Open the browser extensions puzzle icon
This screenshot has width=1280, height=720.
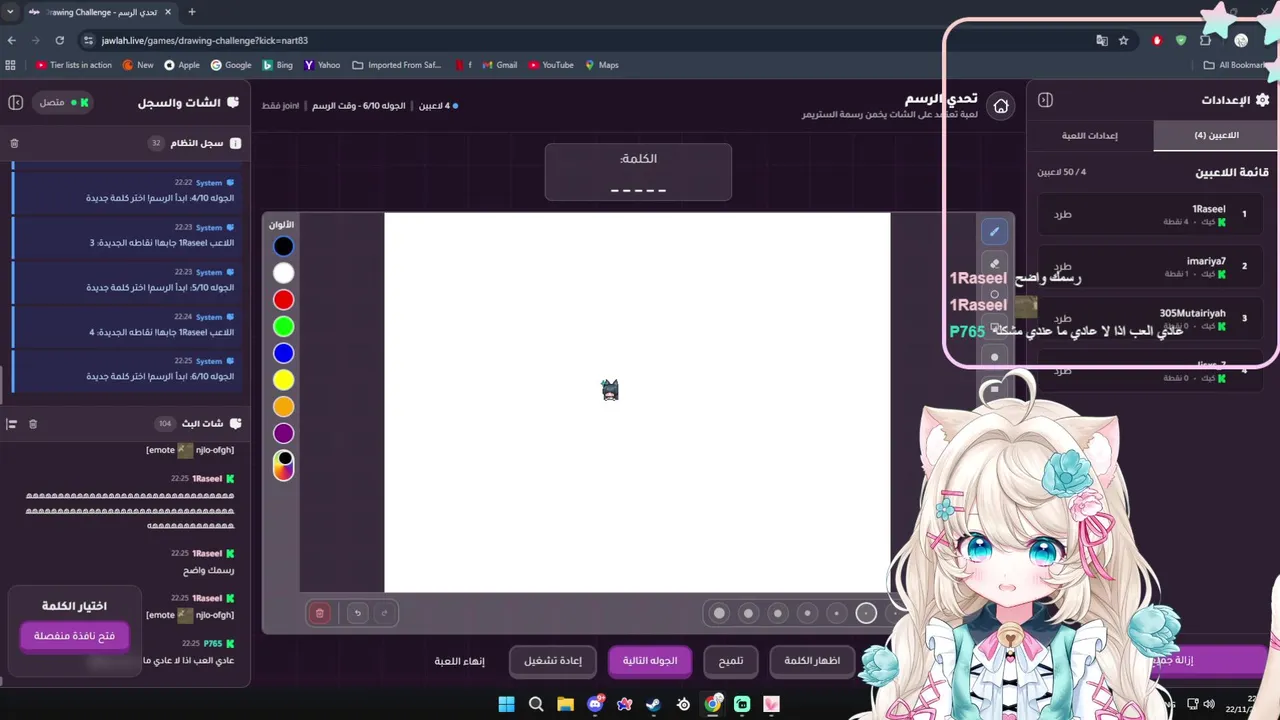(1205, 40)
